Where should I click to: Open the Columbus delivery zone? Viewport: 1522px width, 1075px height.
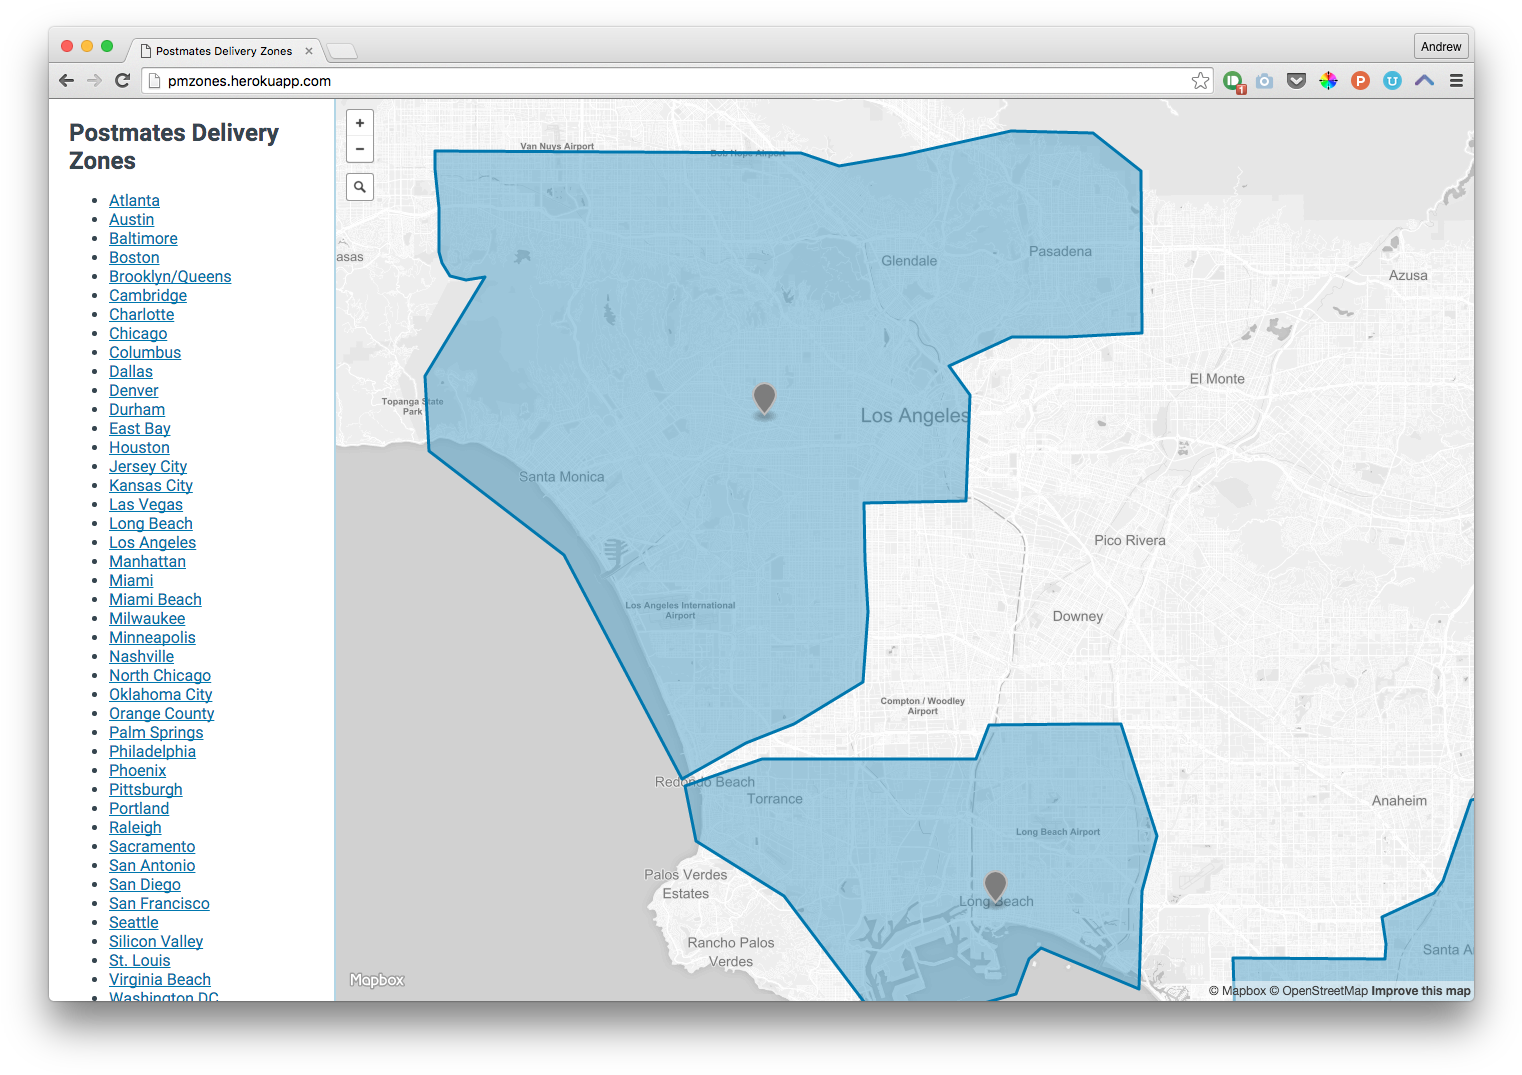pos(145,353)
